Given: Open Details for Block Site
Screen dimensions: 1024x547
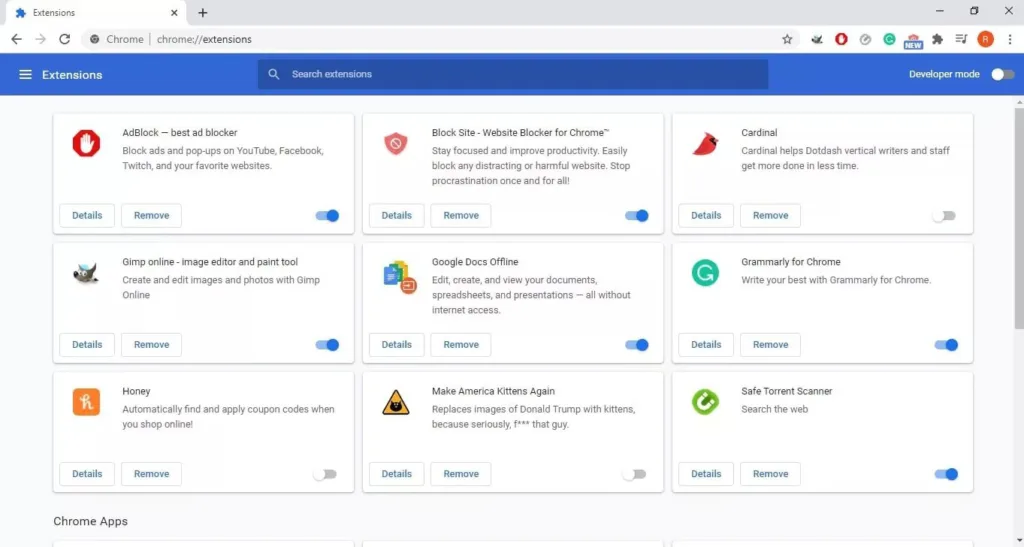Looking at the screenshot, I should coord(396,215).
